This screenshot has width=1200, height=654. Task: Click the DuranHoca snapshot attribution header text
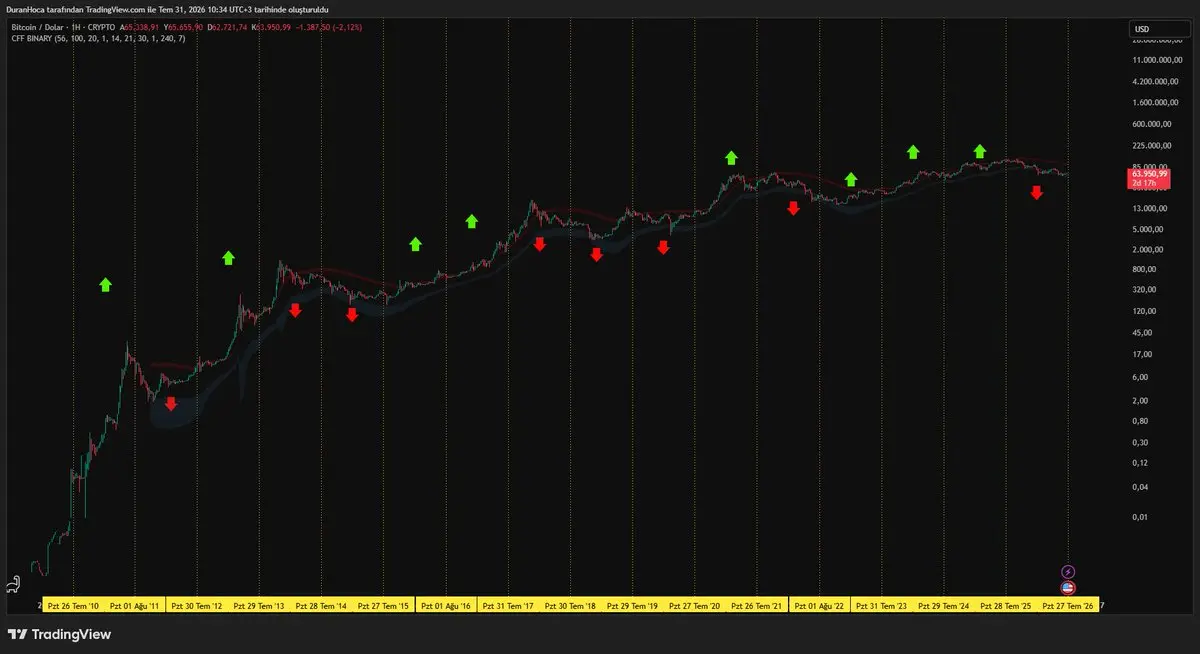[x=167, y=9]
